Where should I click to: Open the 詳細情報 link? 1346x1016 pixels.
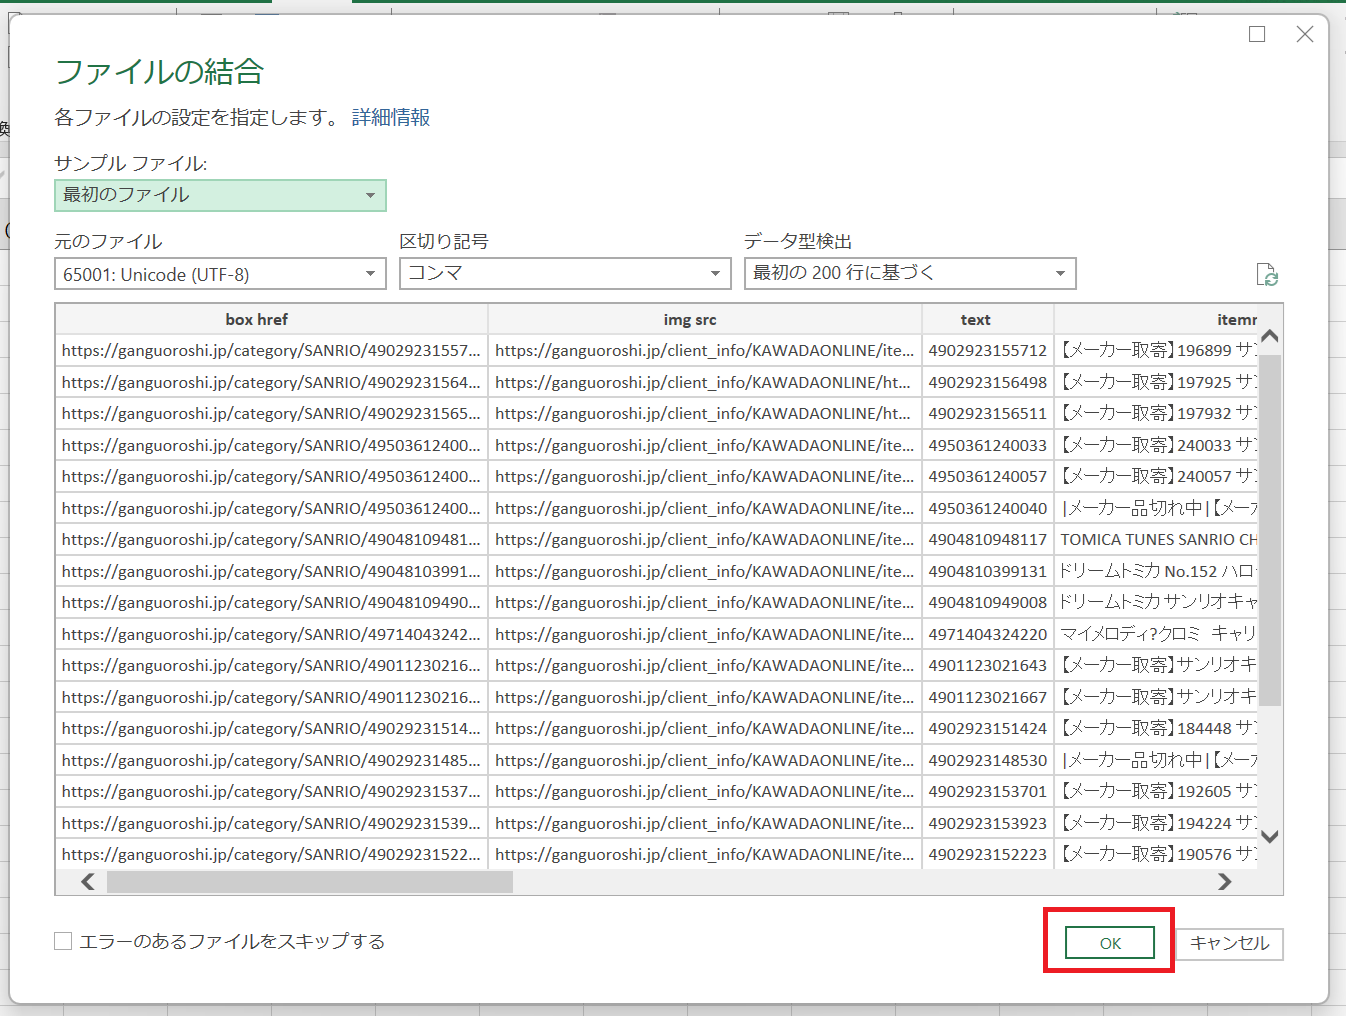click(x=391, y=118)
